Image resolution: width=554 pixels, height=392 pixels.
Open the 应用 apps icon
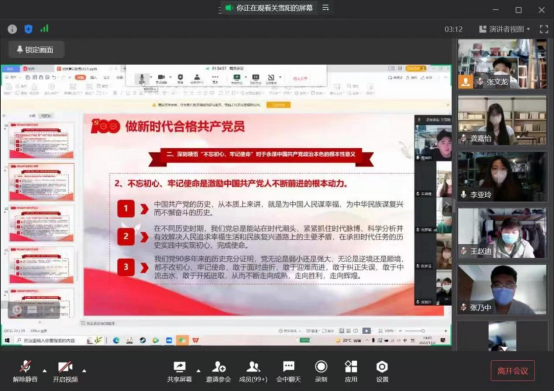[351, 371]
